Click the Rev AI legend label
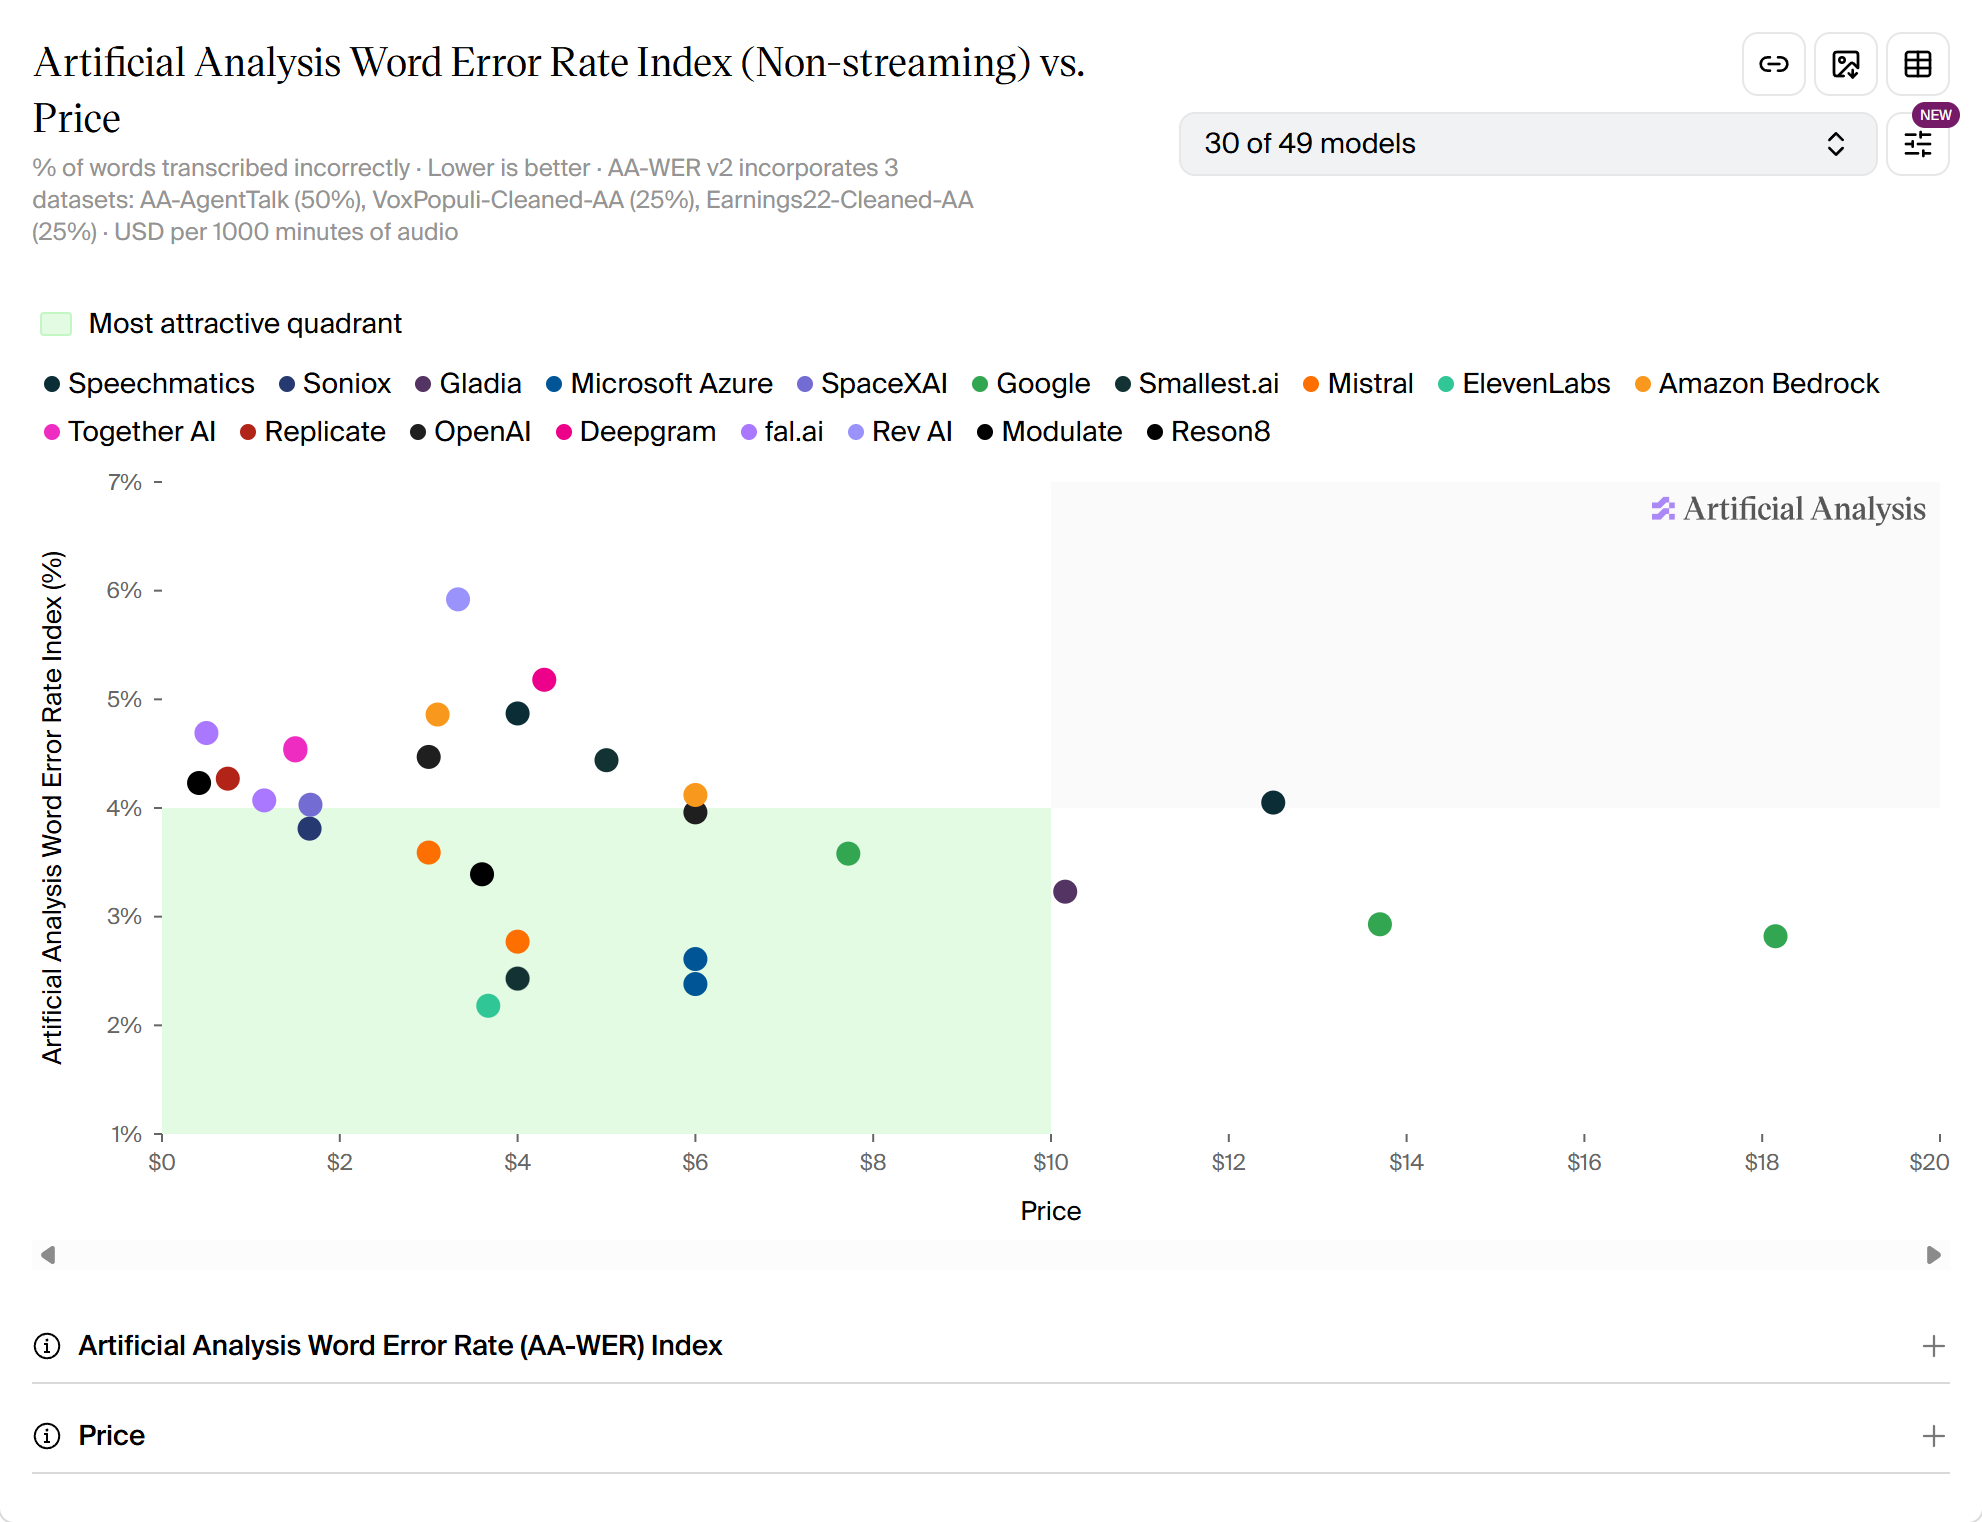This screenshot has width=1982, height=1522. tap(911, 432)
